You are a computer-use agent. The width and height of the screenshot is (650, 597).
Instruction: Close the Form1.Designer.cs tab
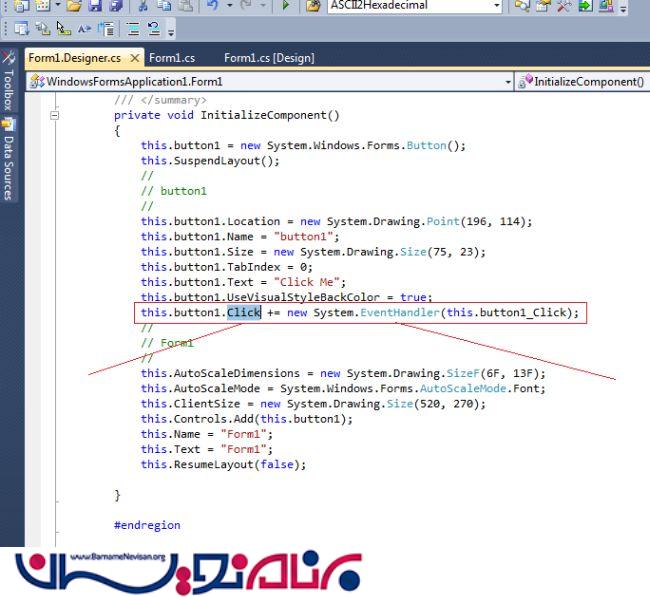[136, 58]
